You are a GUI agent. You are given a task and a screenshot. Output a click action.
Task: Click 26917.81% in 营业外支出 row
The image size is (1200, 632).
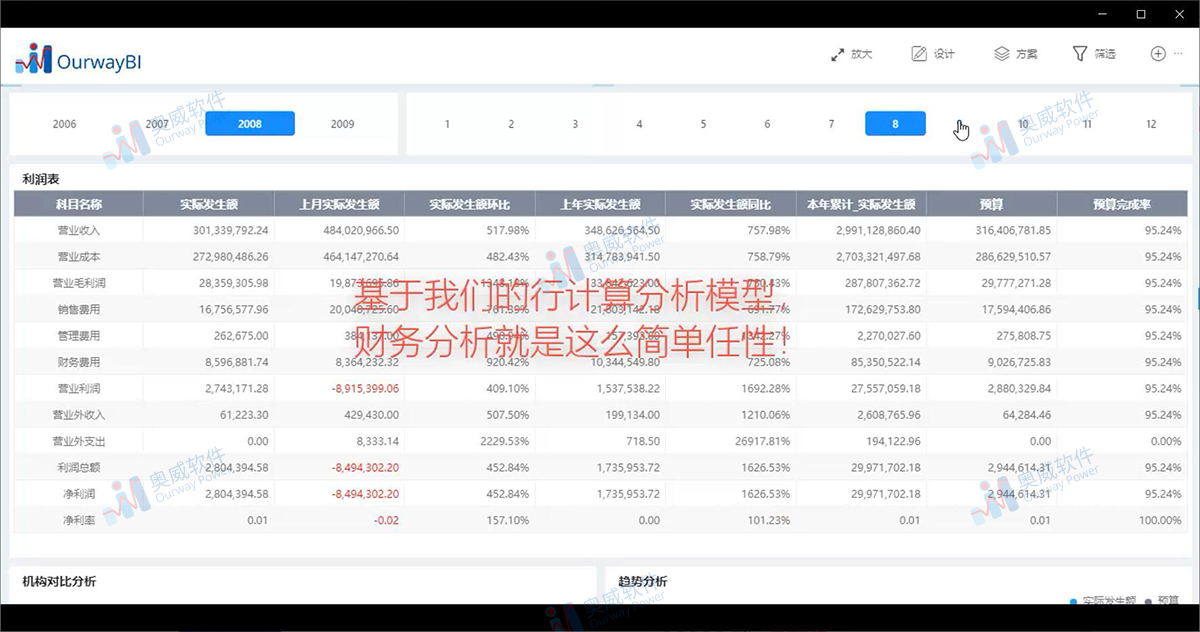coord(762,441)
